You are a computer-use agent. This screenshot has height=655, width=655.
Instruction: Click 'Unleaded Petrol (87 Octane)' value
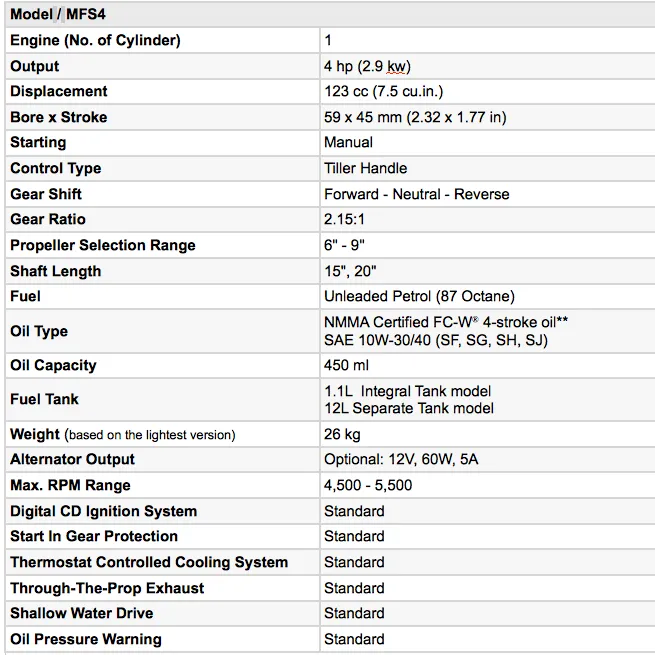(x=419, y=296)
